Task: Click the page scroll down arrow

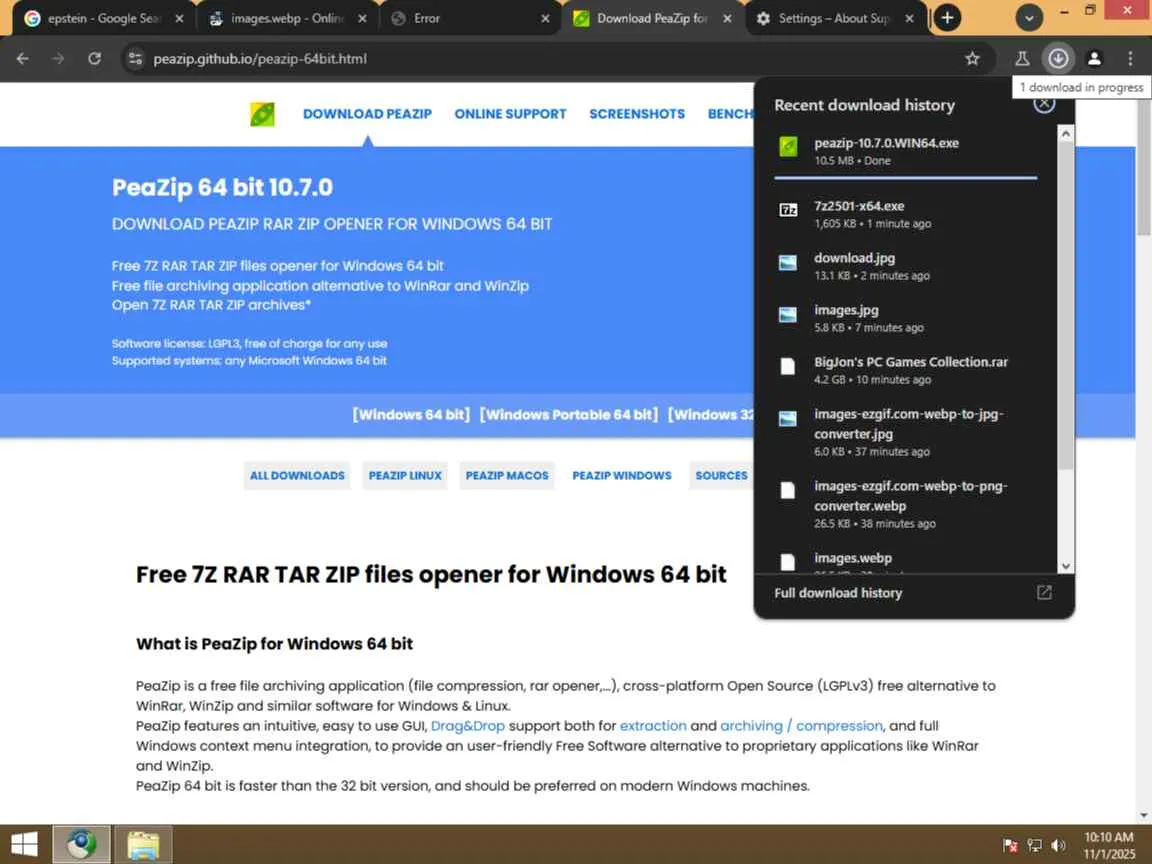Action: coord(1144,816)
